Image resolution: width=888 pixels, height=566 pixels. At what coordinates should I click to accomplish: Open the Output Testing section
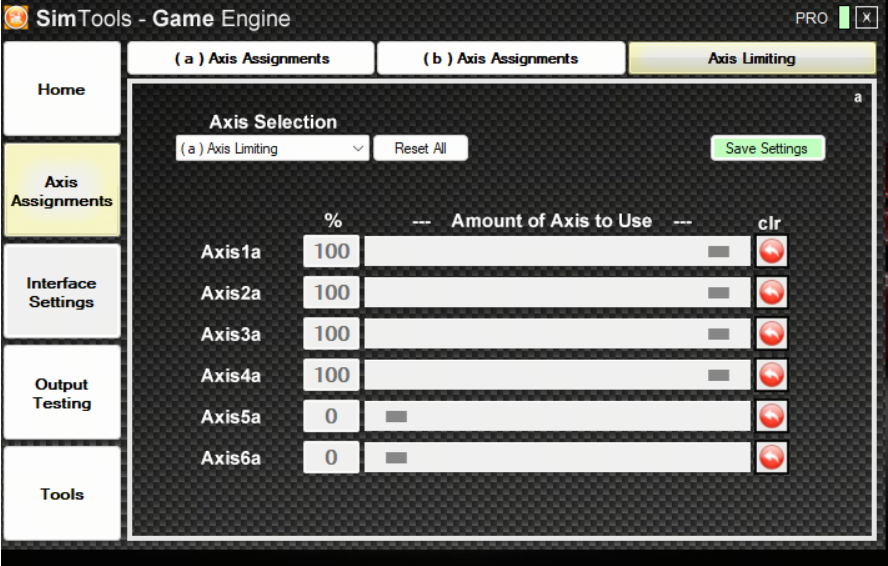[62, 393]
